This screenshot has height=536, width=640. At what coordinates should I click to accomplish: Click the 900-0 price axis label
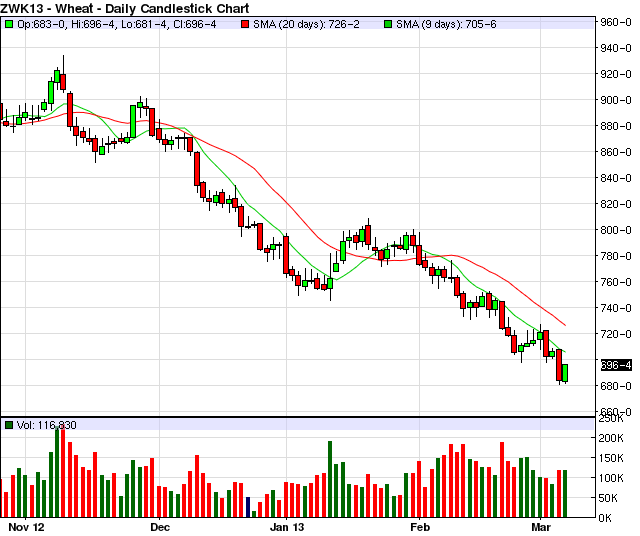pos(616,100)
